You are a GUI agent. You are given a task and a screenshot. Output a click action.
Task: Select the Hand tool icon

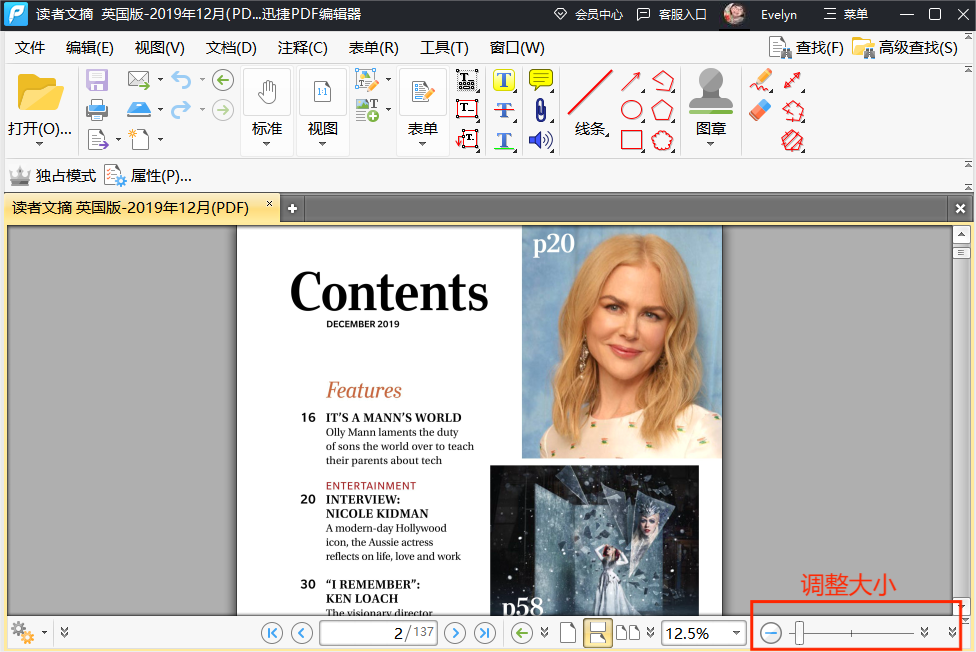[x=267, y=92]
